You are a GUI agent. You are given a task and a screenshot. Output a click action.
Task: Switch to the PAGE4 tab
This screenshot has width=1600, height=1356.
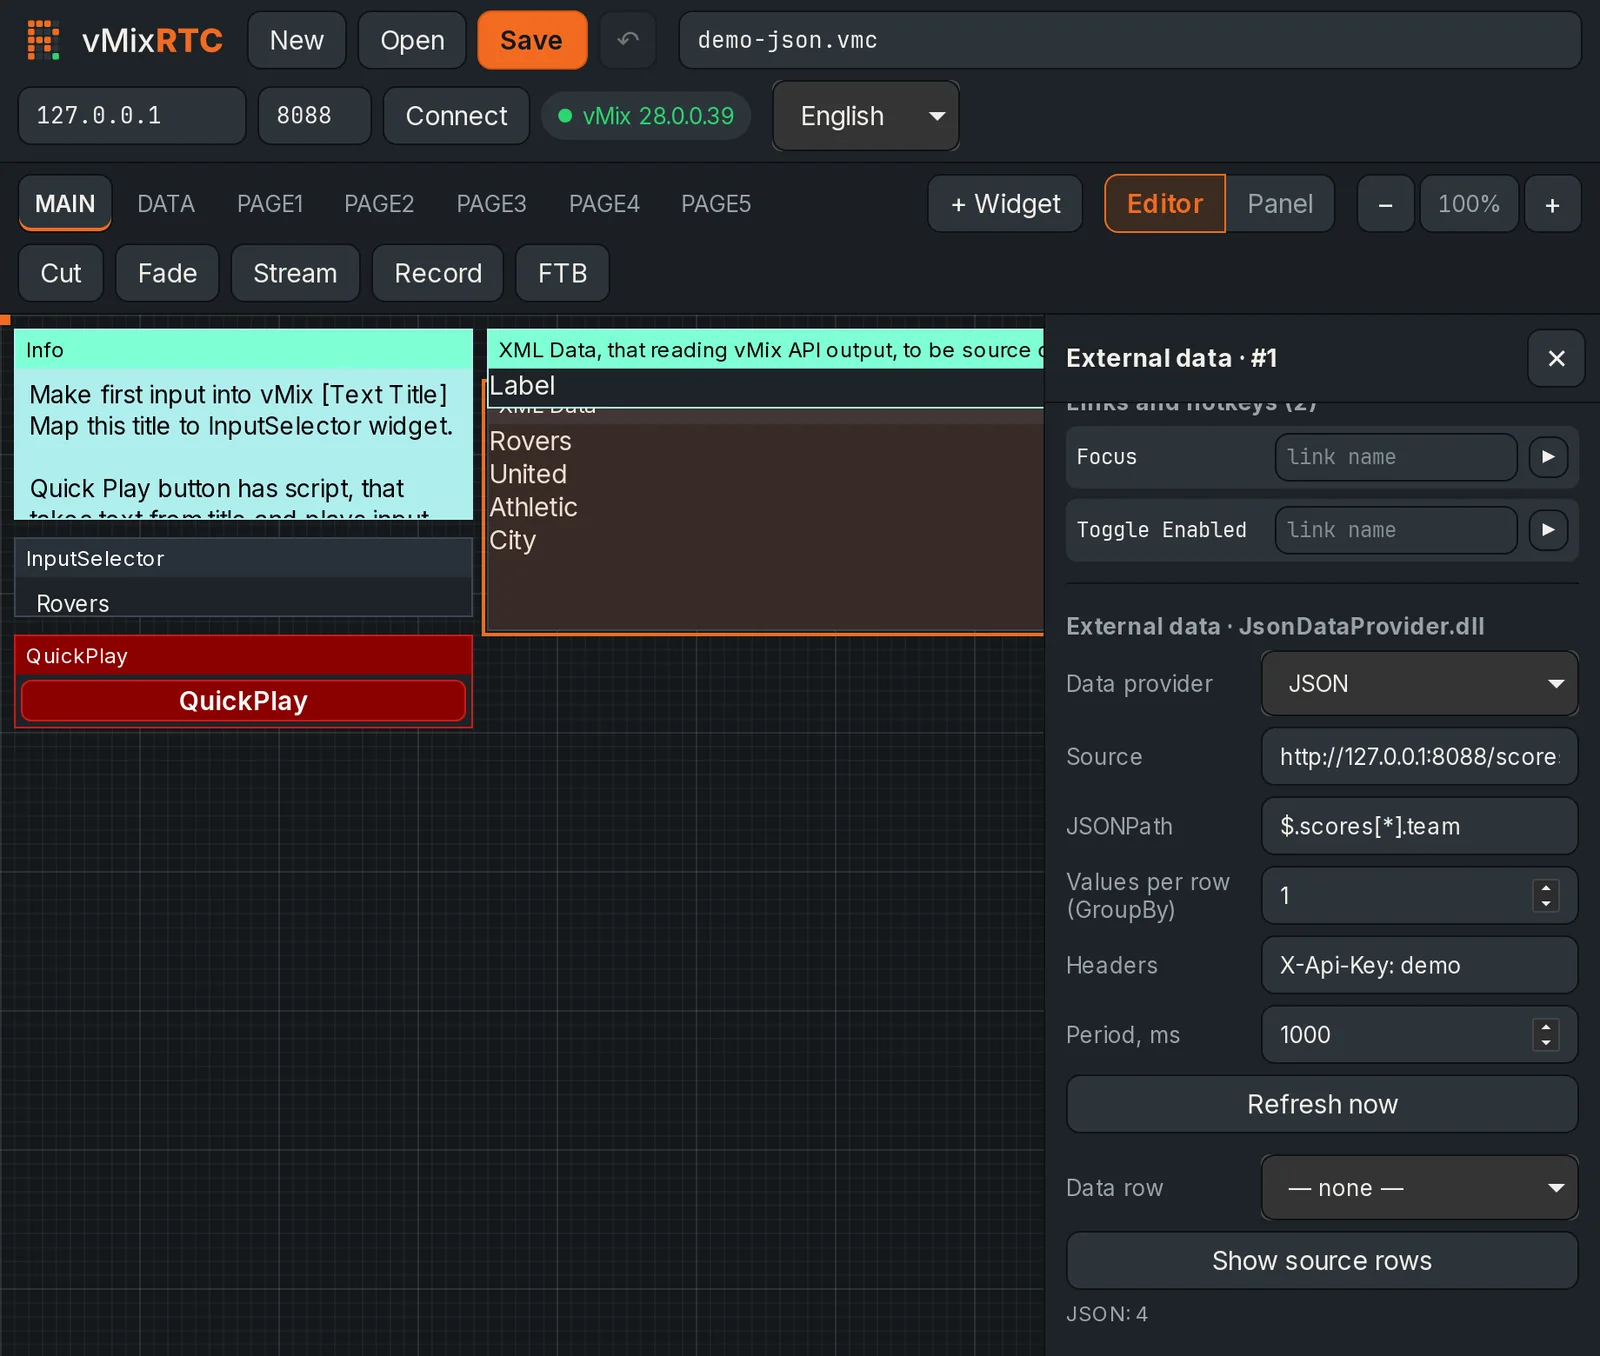coord(604,204)
